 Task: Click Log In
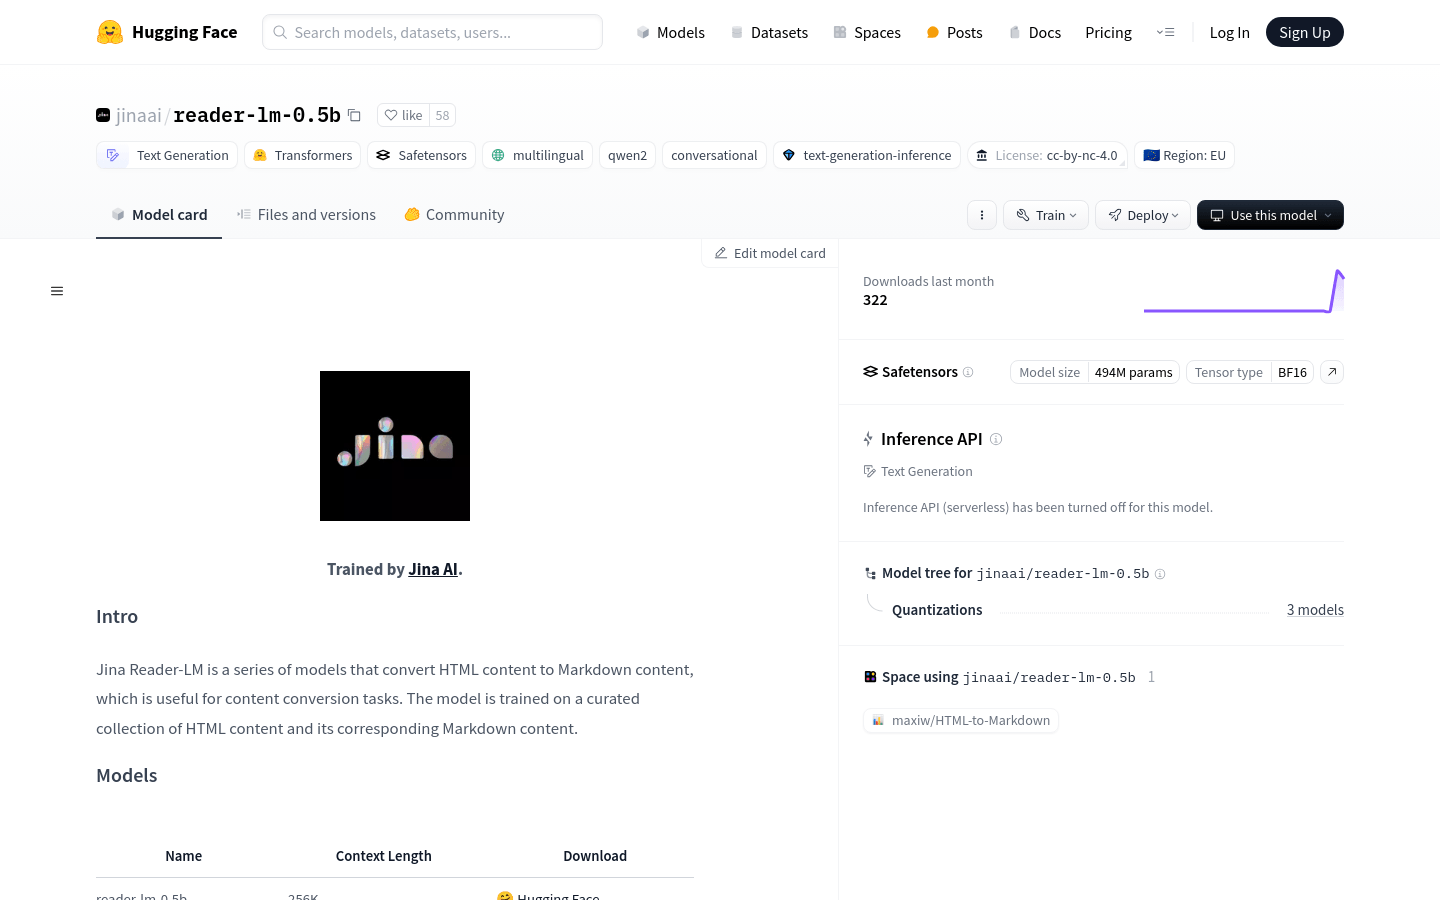point(1229,32)
